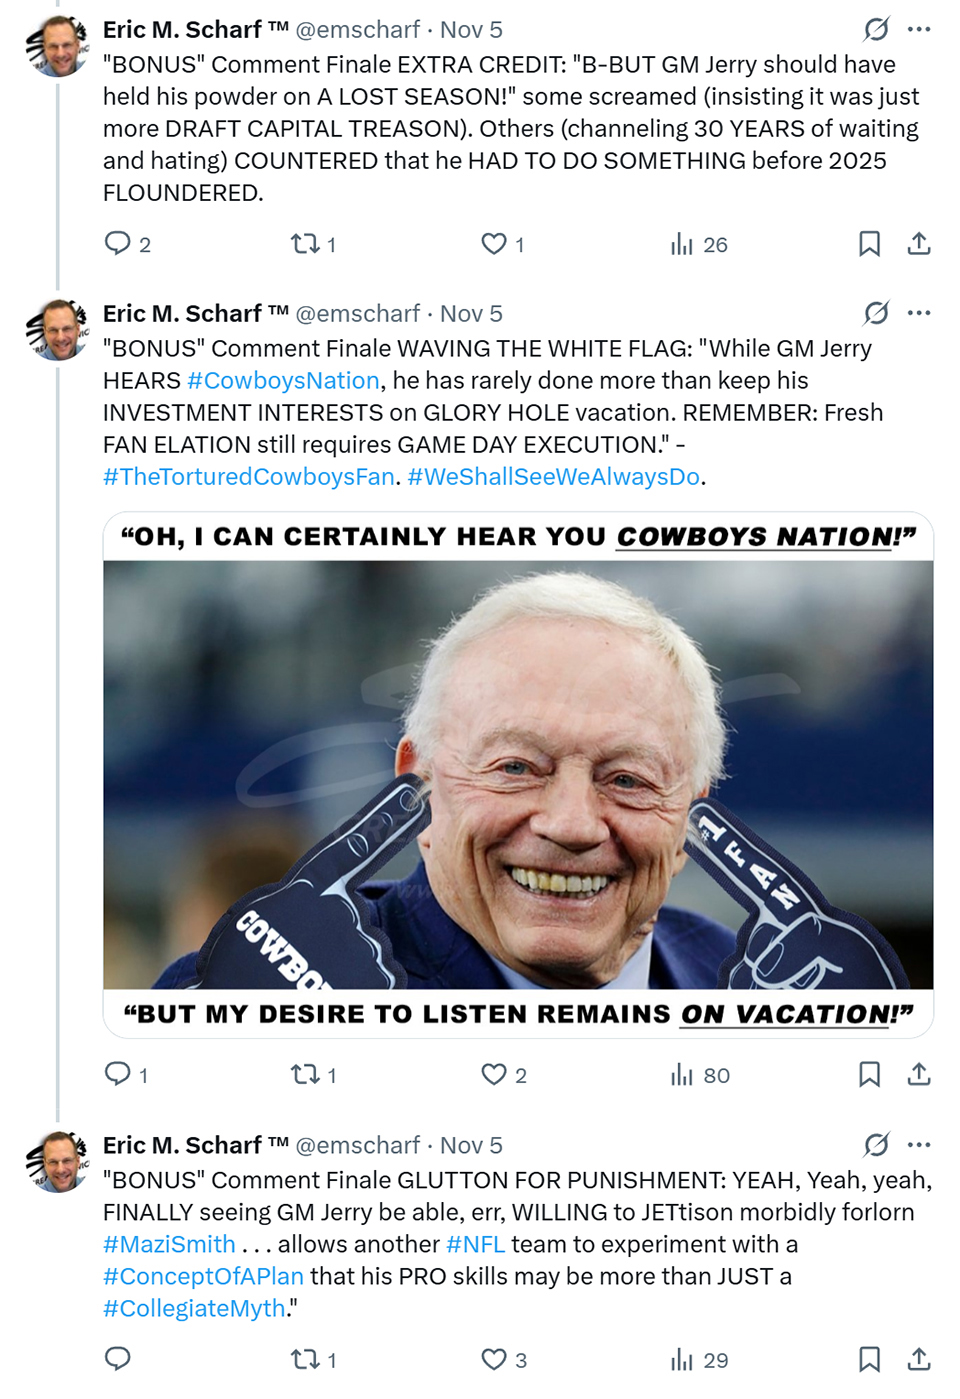Screen dimensions: 960x1399
Task: Open more options on first tweet
Action: pyautogui.click(x=919, y=30)
